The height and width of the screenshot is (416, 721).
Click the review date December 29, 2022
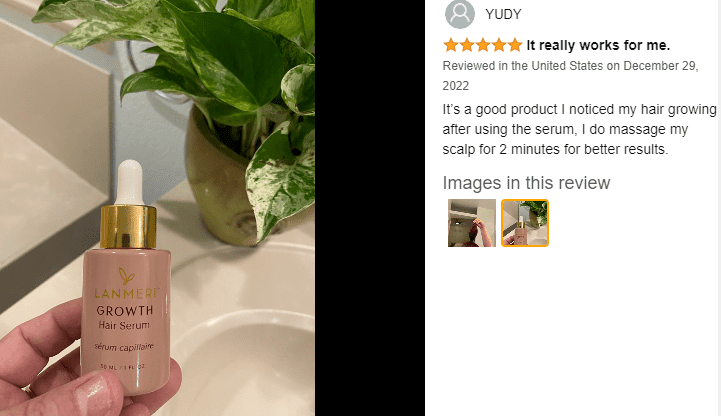(570, 76)
